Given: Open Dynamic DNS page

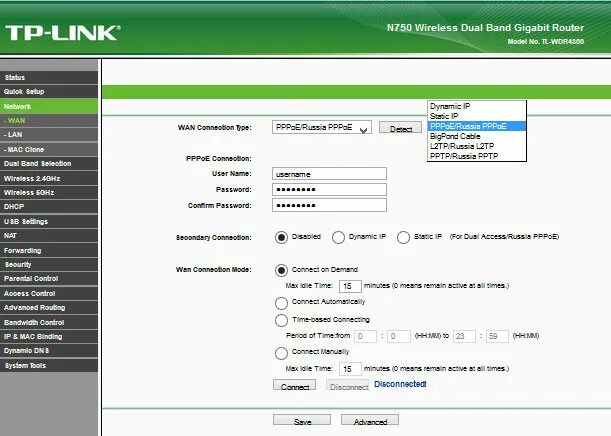Looking at the screenshot, I should (x=49, y=351).
